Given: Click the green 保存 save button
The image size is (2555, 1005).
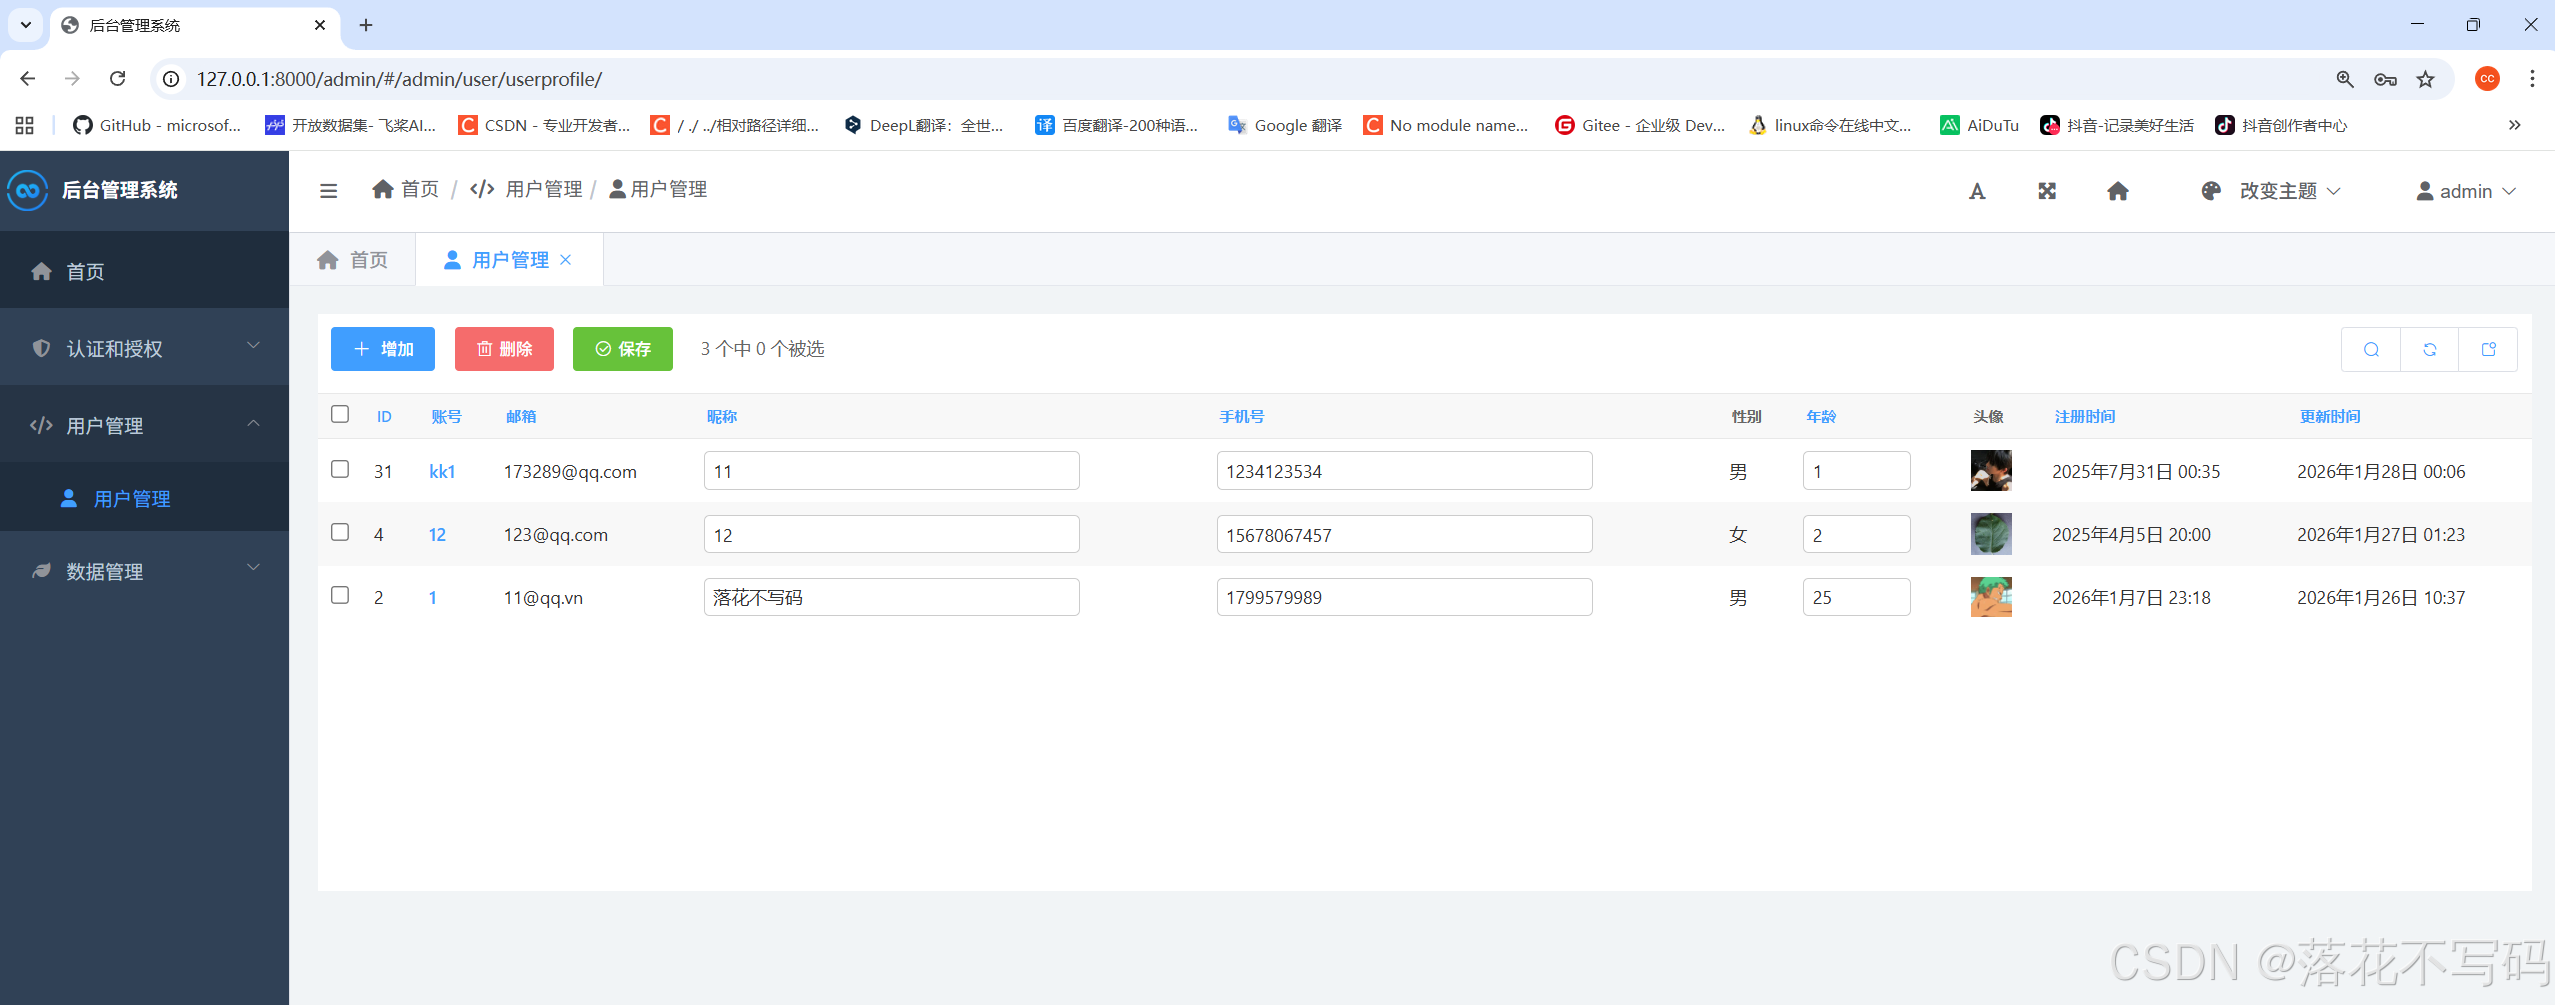Looking at the screenshot, I should [623, 349].
